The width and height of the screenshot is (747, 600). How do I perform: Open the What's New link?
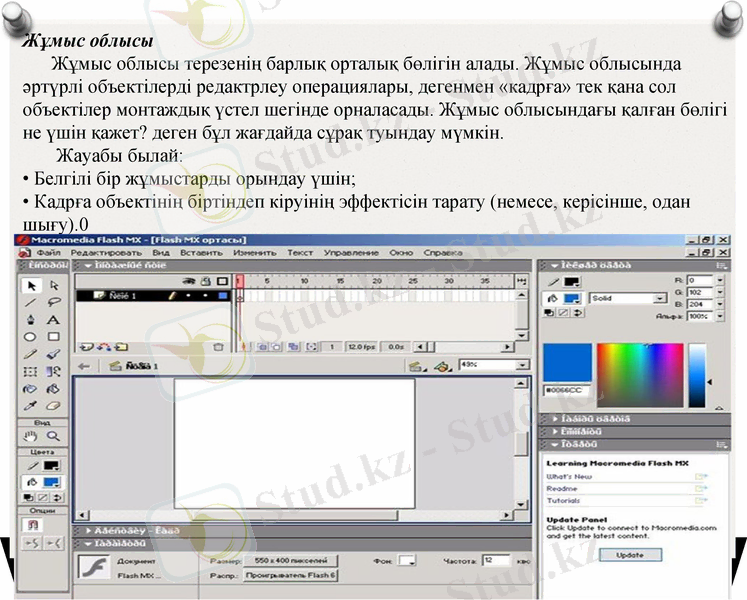[x=569, y=476]
